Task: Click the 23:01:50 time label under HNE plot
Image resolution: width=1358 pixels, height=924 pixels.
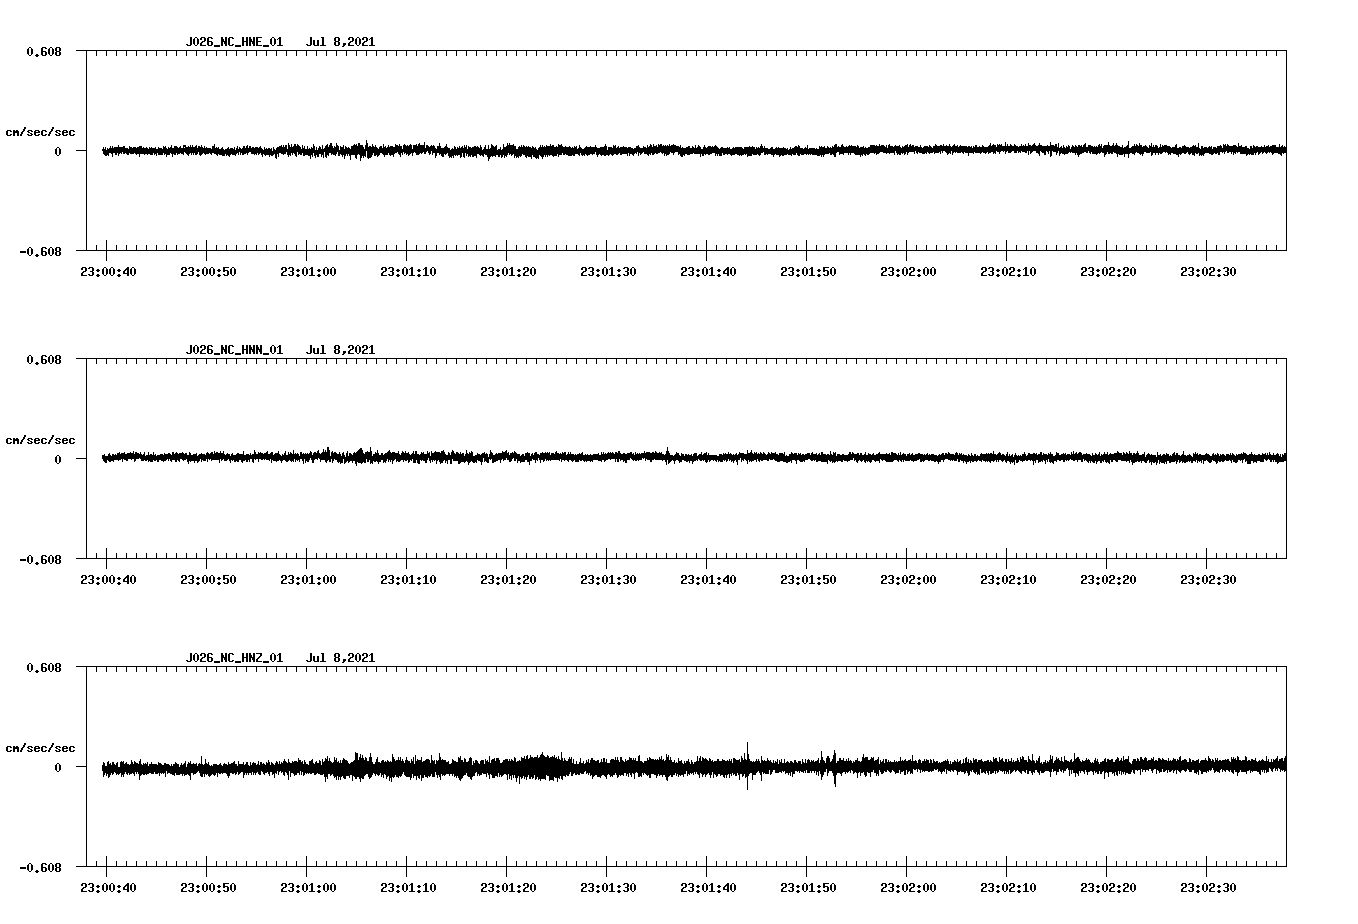Action: point(808,272)
